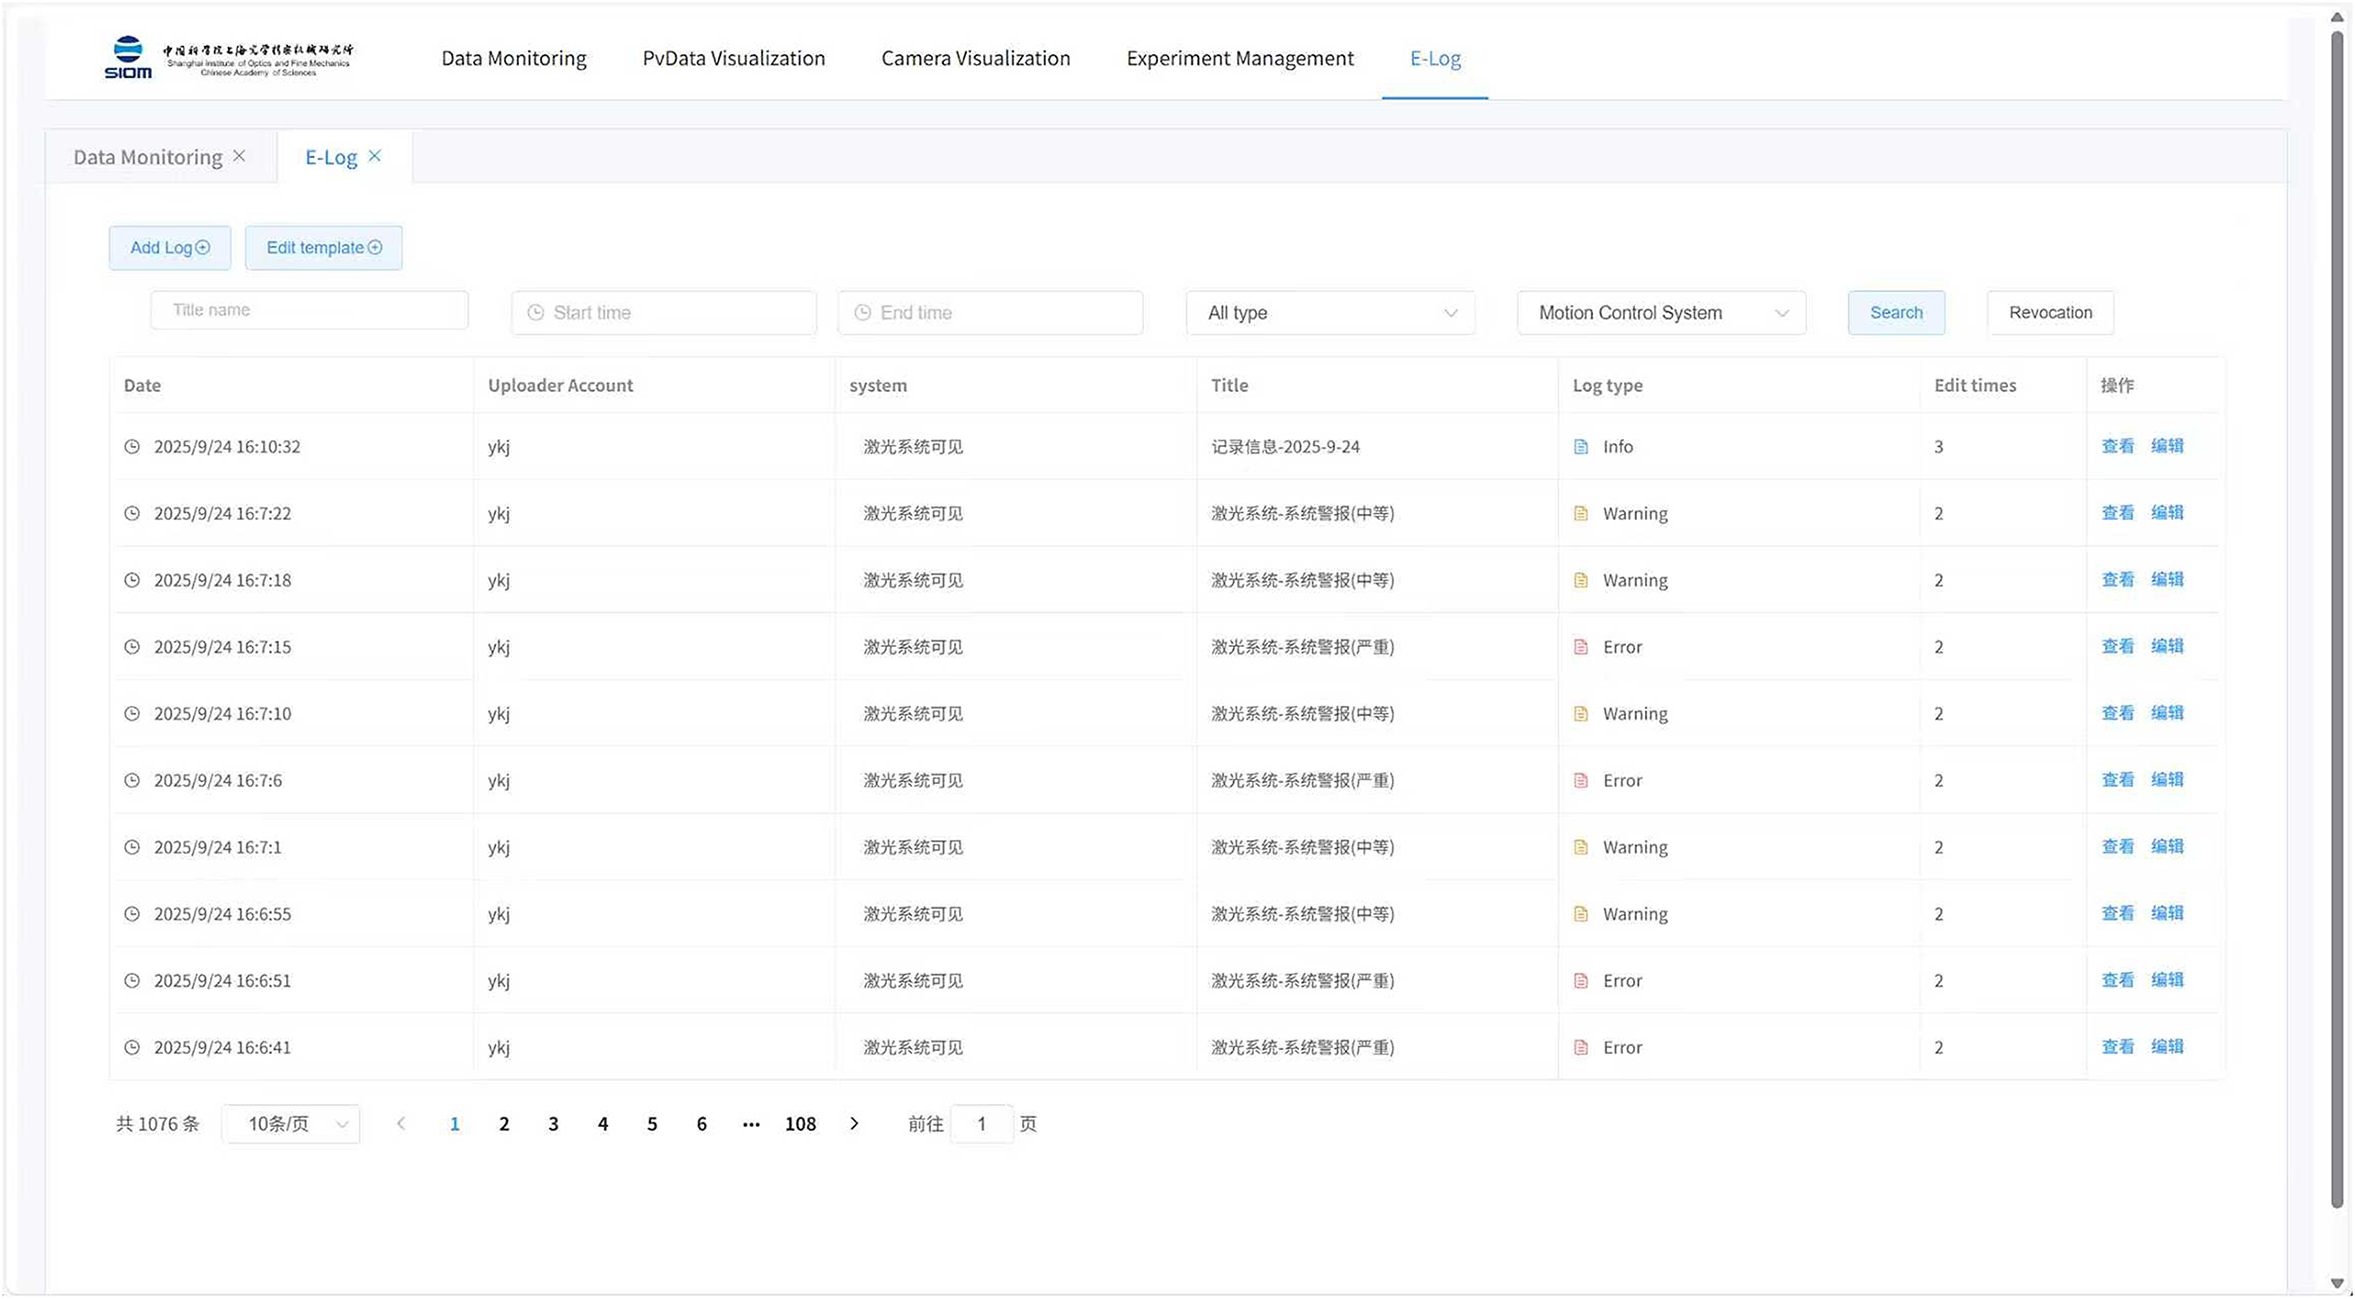Open the Motion Control System dropdown
The width and height of the screenshot is (2355, 1299).
click(1661, 313)
